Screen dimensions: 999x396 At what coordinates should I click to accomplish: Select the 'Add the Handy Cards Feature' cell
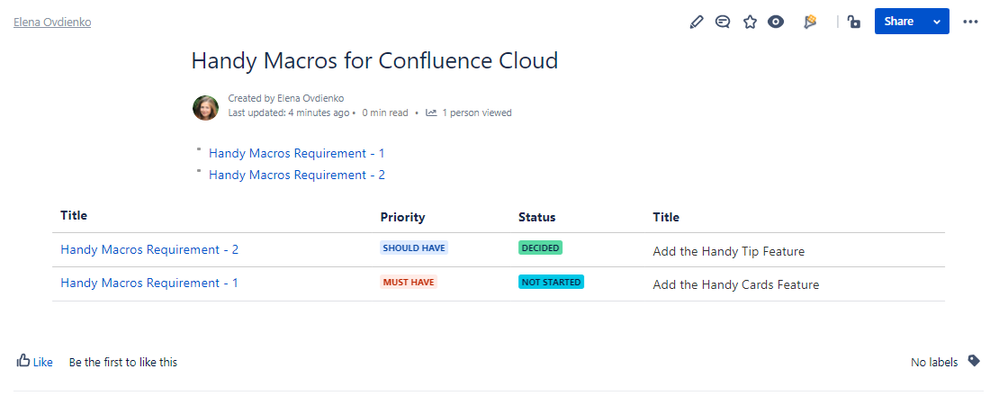[736, 285]
